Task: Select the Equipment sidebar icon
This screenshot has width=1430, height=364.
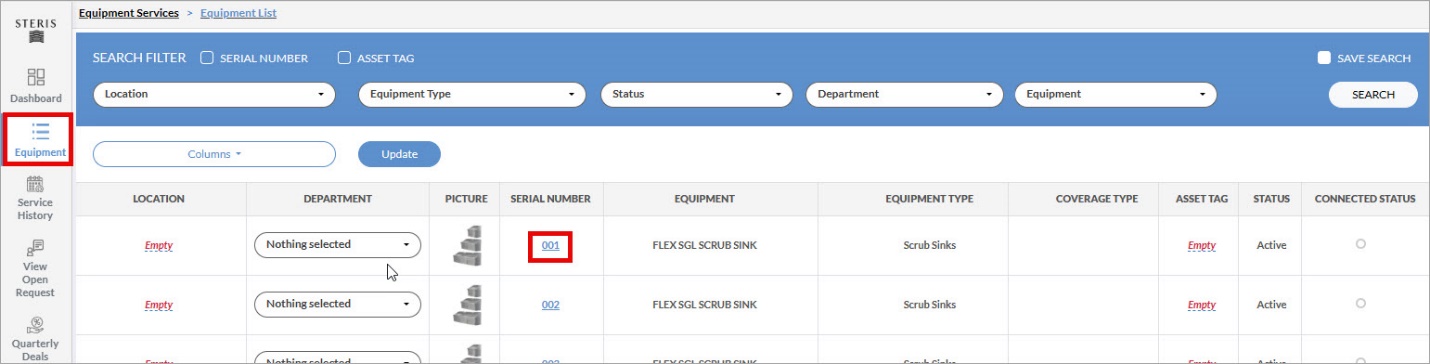Action: pos(40,140)
